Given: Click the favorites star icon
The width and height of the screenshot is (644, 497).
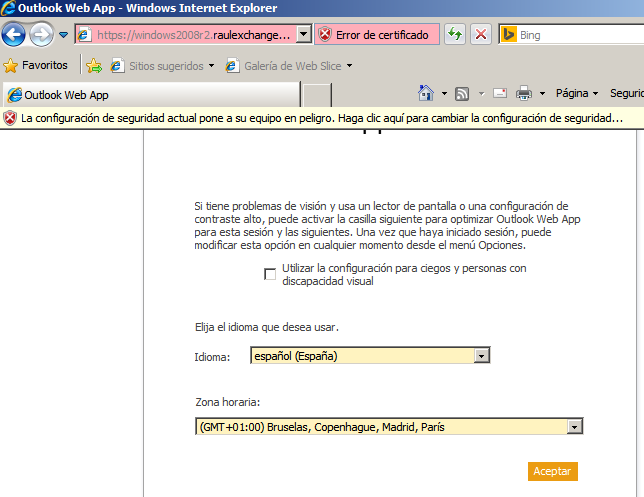Looking at the screenshot, I should (x=10, y=66).
